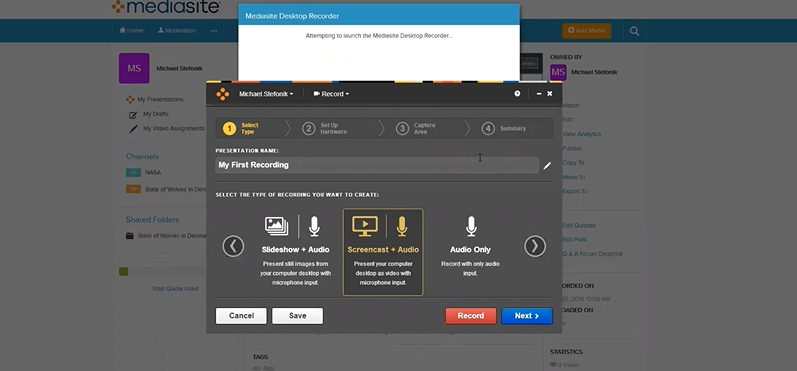Open the NASA channel

152,173
